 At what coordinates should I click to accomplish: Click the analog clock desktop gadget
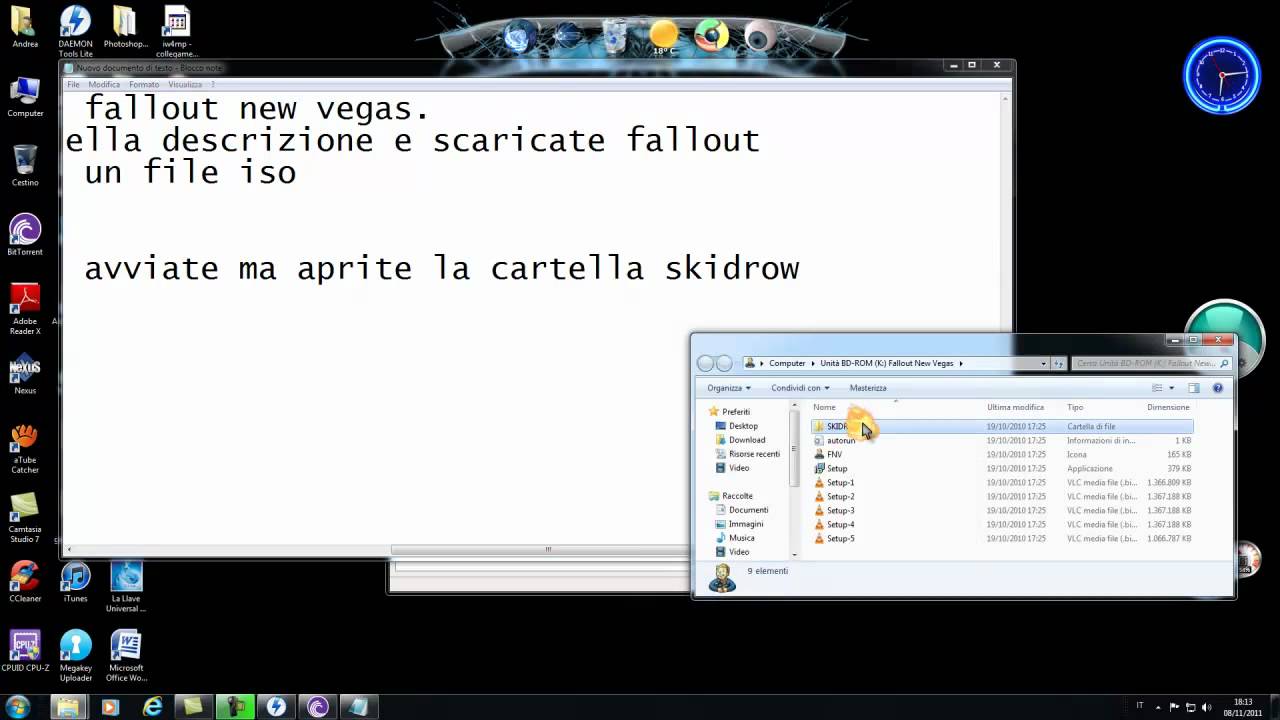tap(1222, 76)
